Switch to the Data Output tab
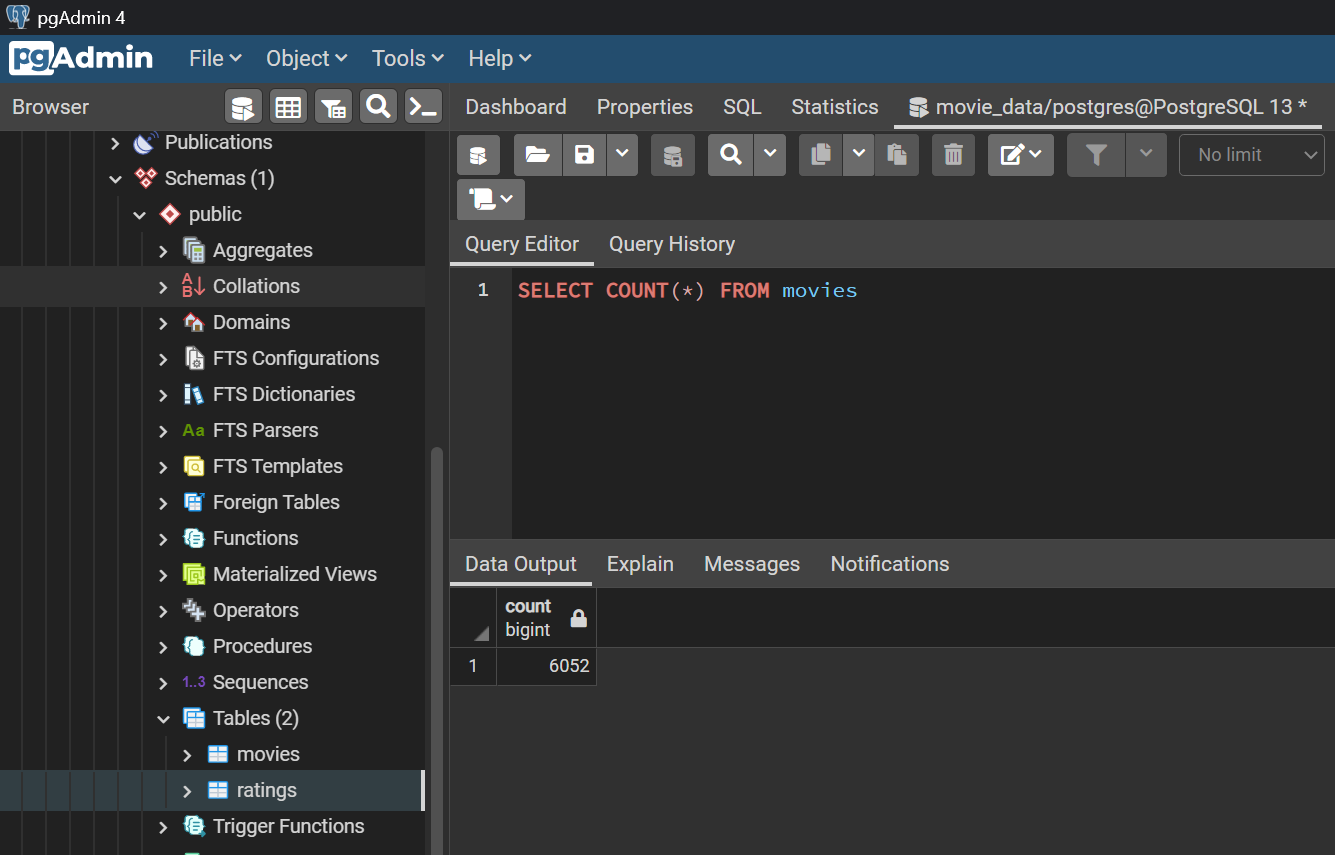 tap(521, 564)
